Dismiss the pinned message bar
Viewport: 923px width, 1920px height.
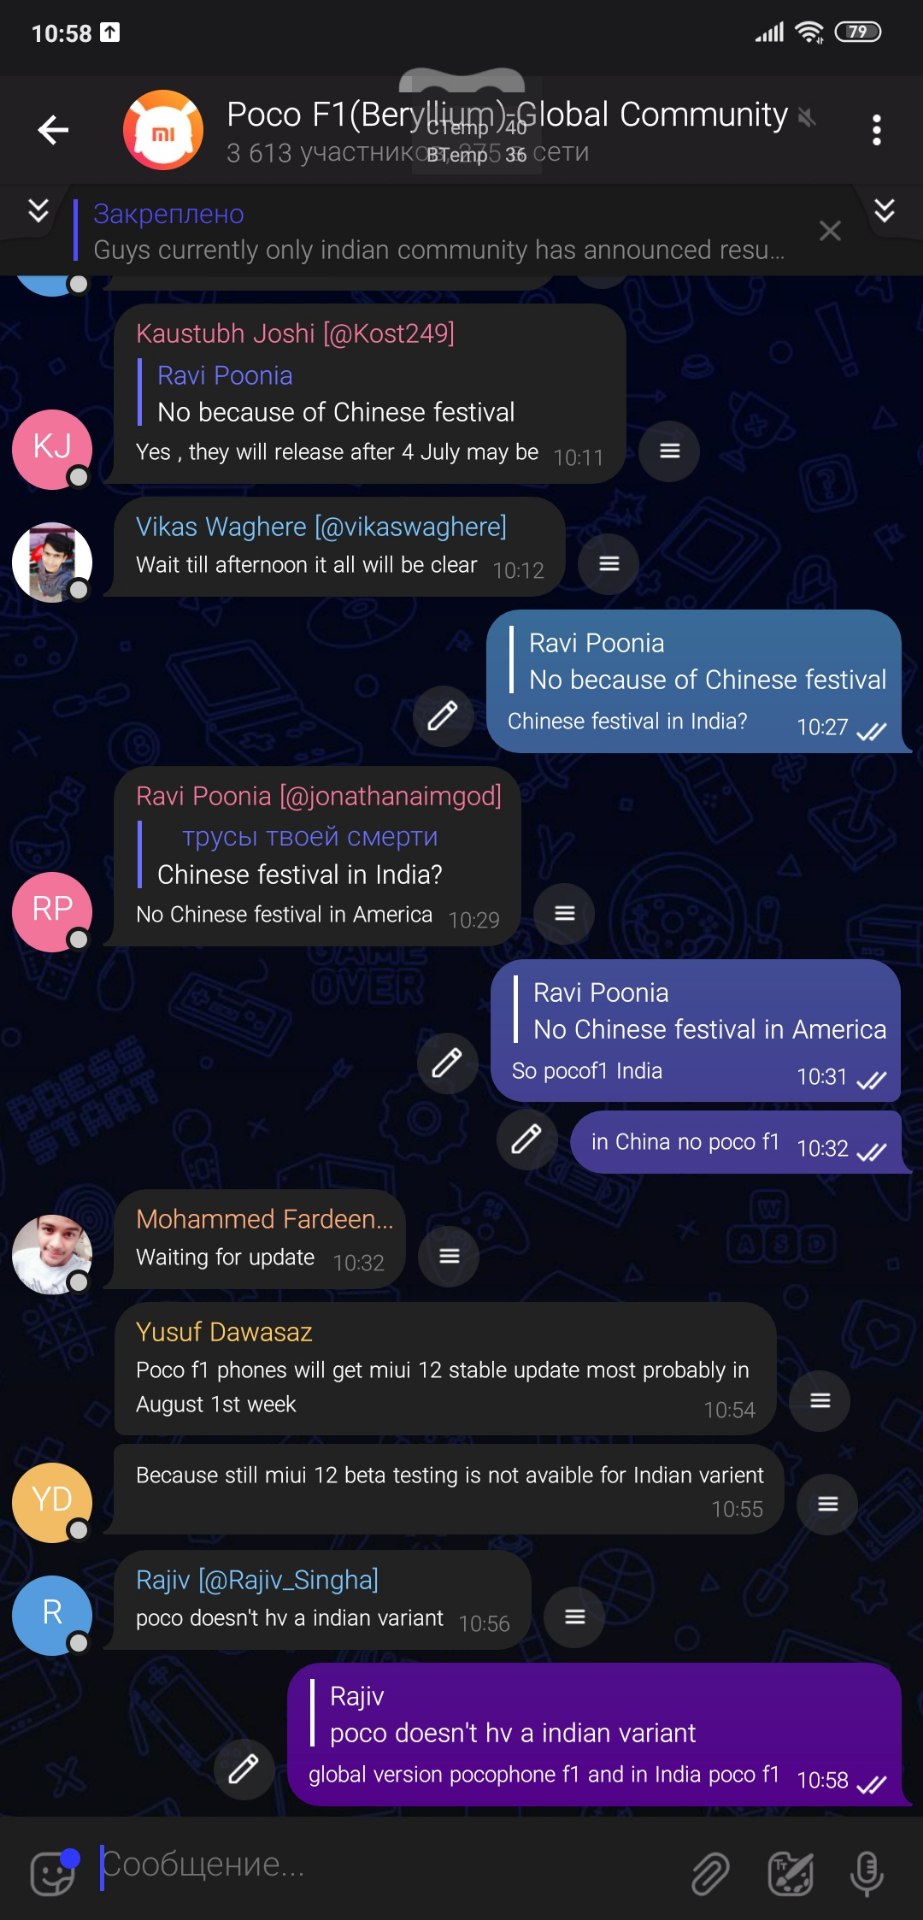tap(830, 231)
